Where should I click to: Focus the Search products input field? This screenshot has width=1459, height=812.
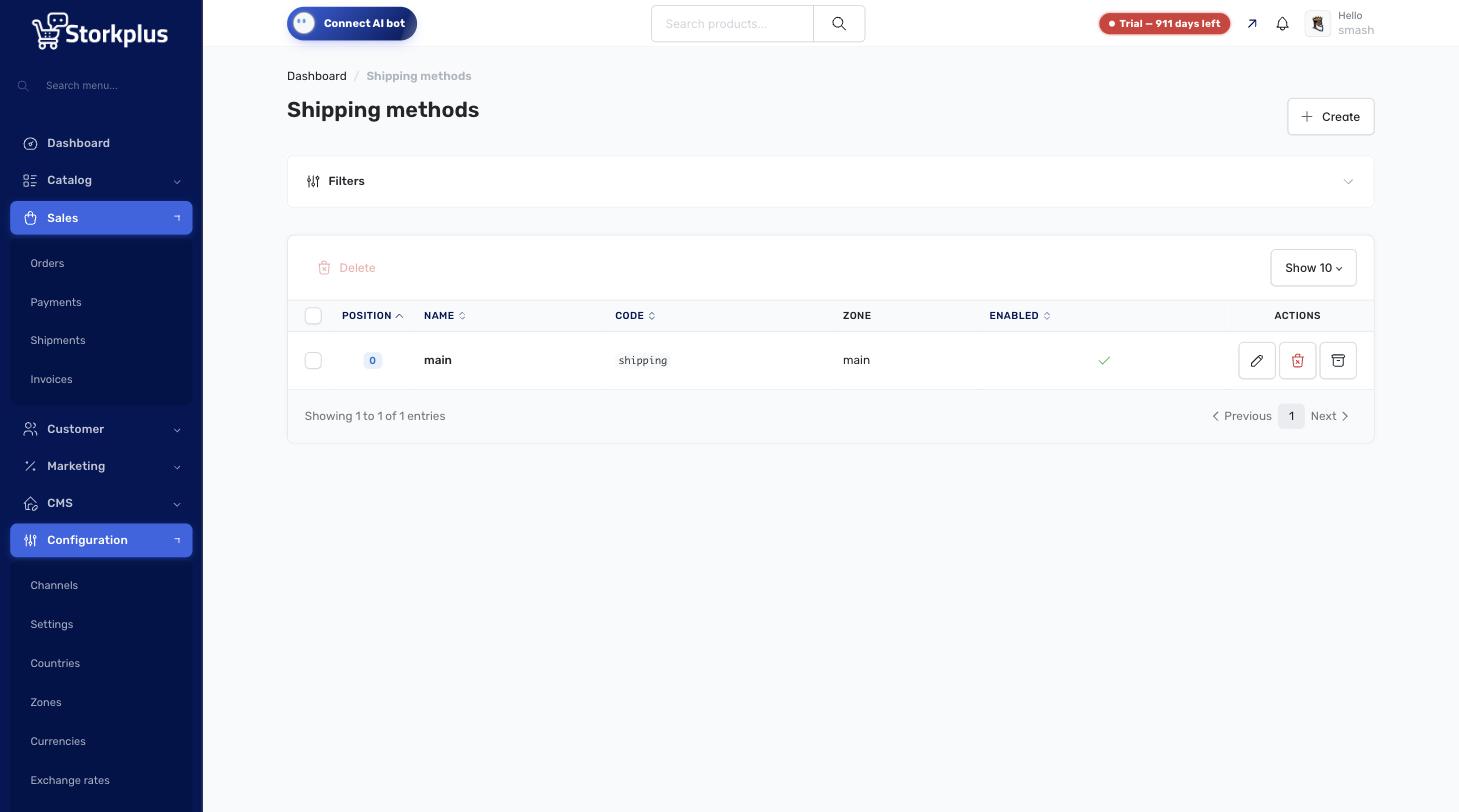pyautogui.click(x=732, y=23)
